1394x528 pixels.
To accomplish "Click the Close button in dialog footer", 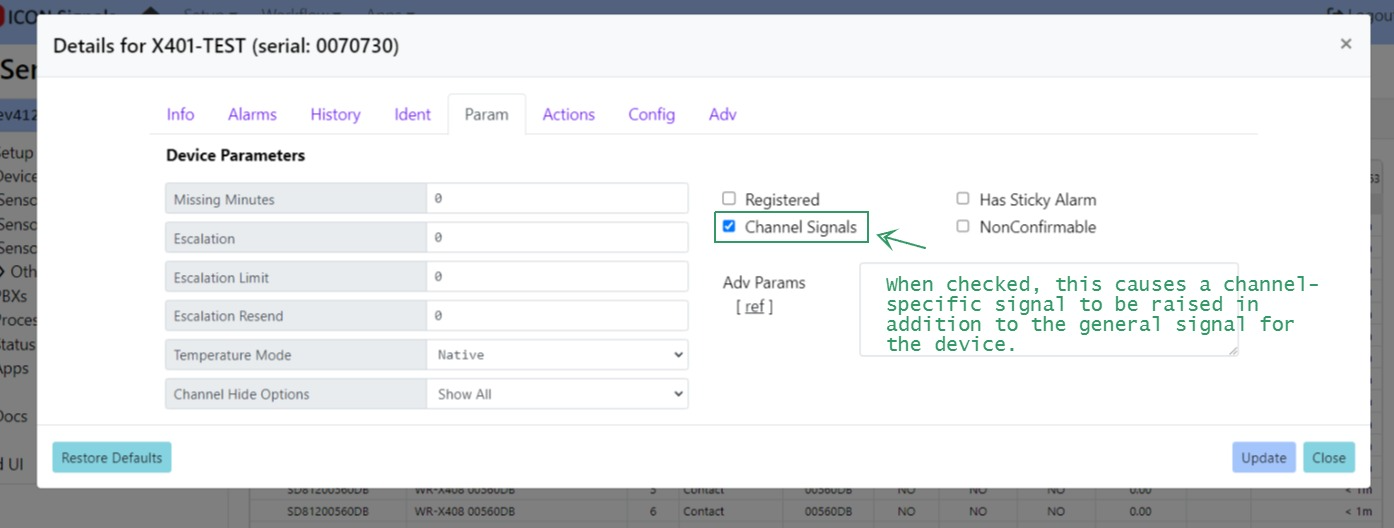I will coord(1328,458).
